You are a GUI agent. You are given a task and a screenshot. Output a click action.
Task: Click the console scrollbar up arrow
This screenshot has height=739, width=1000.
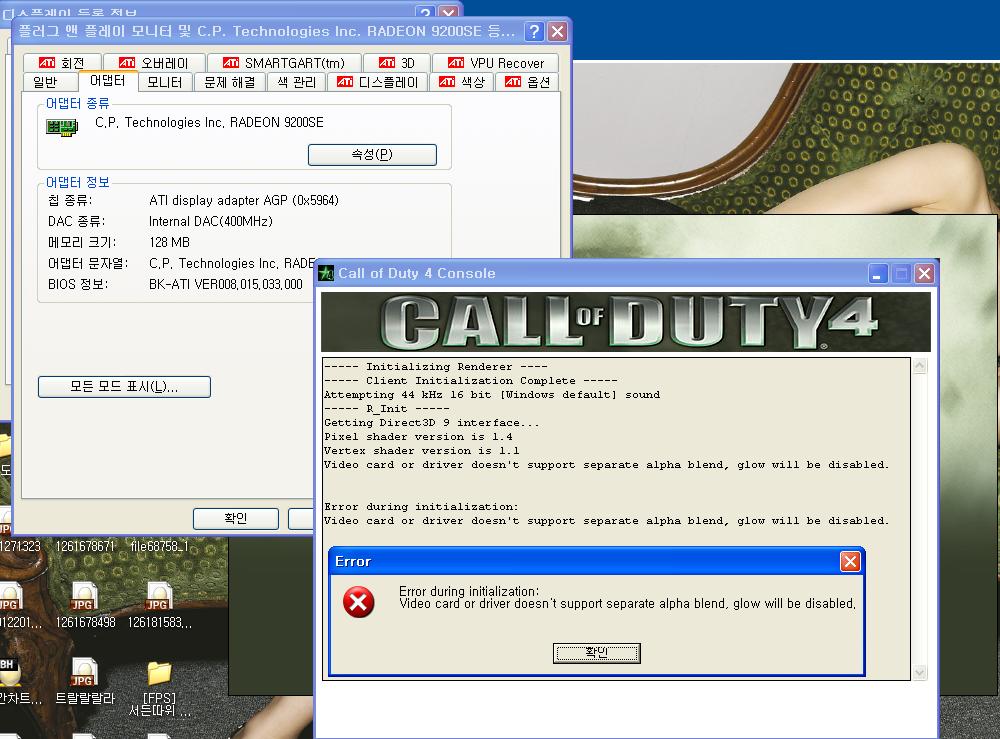click(920, 366)
